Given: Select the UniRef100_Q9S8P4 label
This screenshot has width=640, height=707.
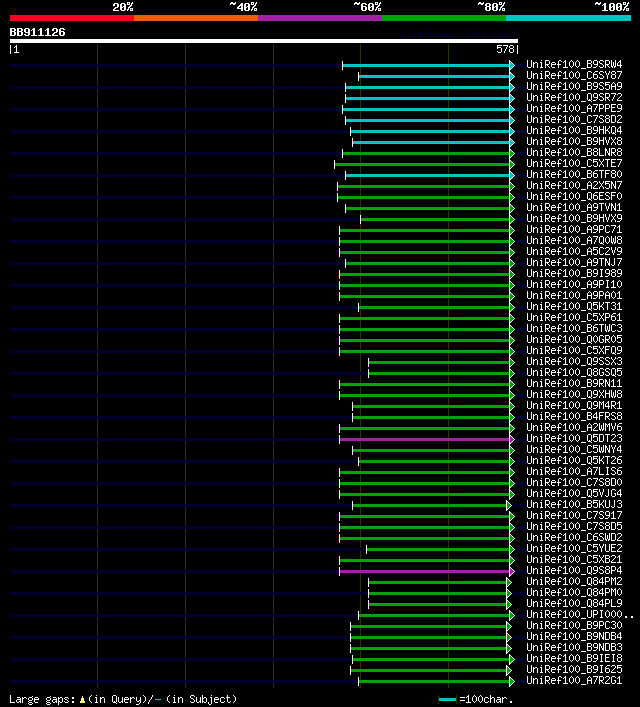Looking at the screenshot, I should 574,570.
